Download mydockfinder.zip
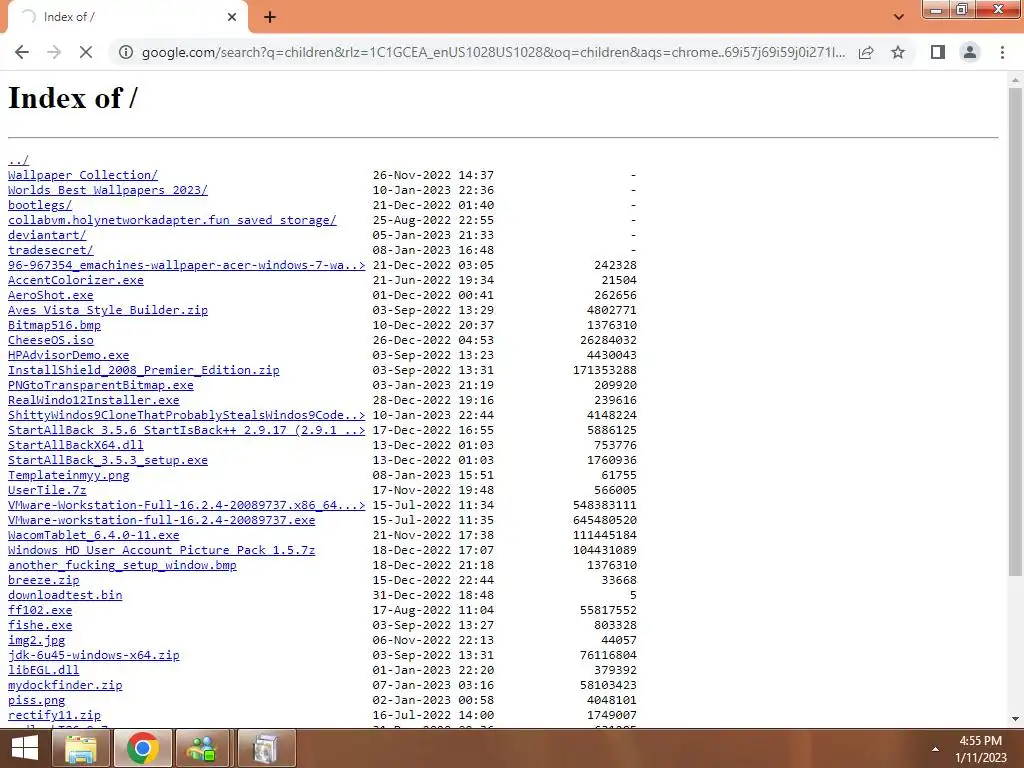The image size is (1024, 768). coord(65,686)
